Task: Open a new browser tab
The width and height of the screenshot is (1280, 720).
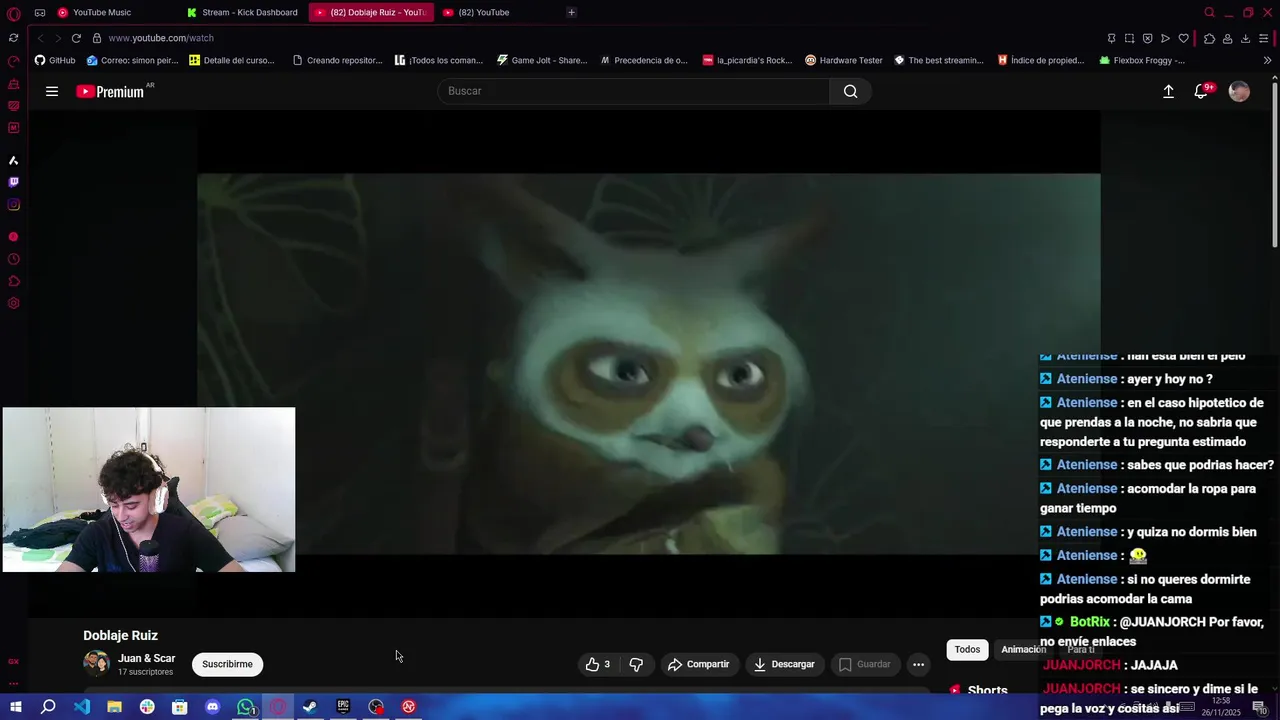Action: pyautogui.click(x=571, y=12)
